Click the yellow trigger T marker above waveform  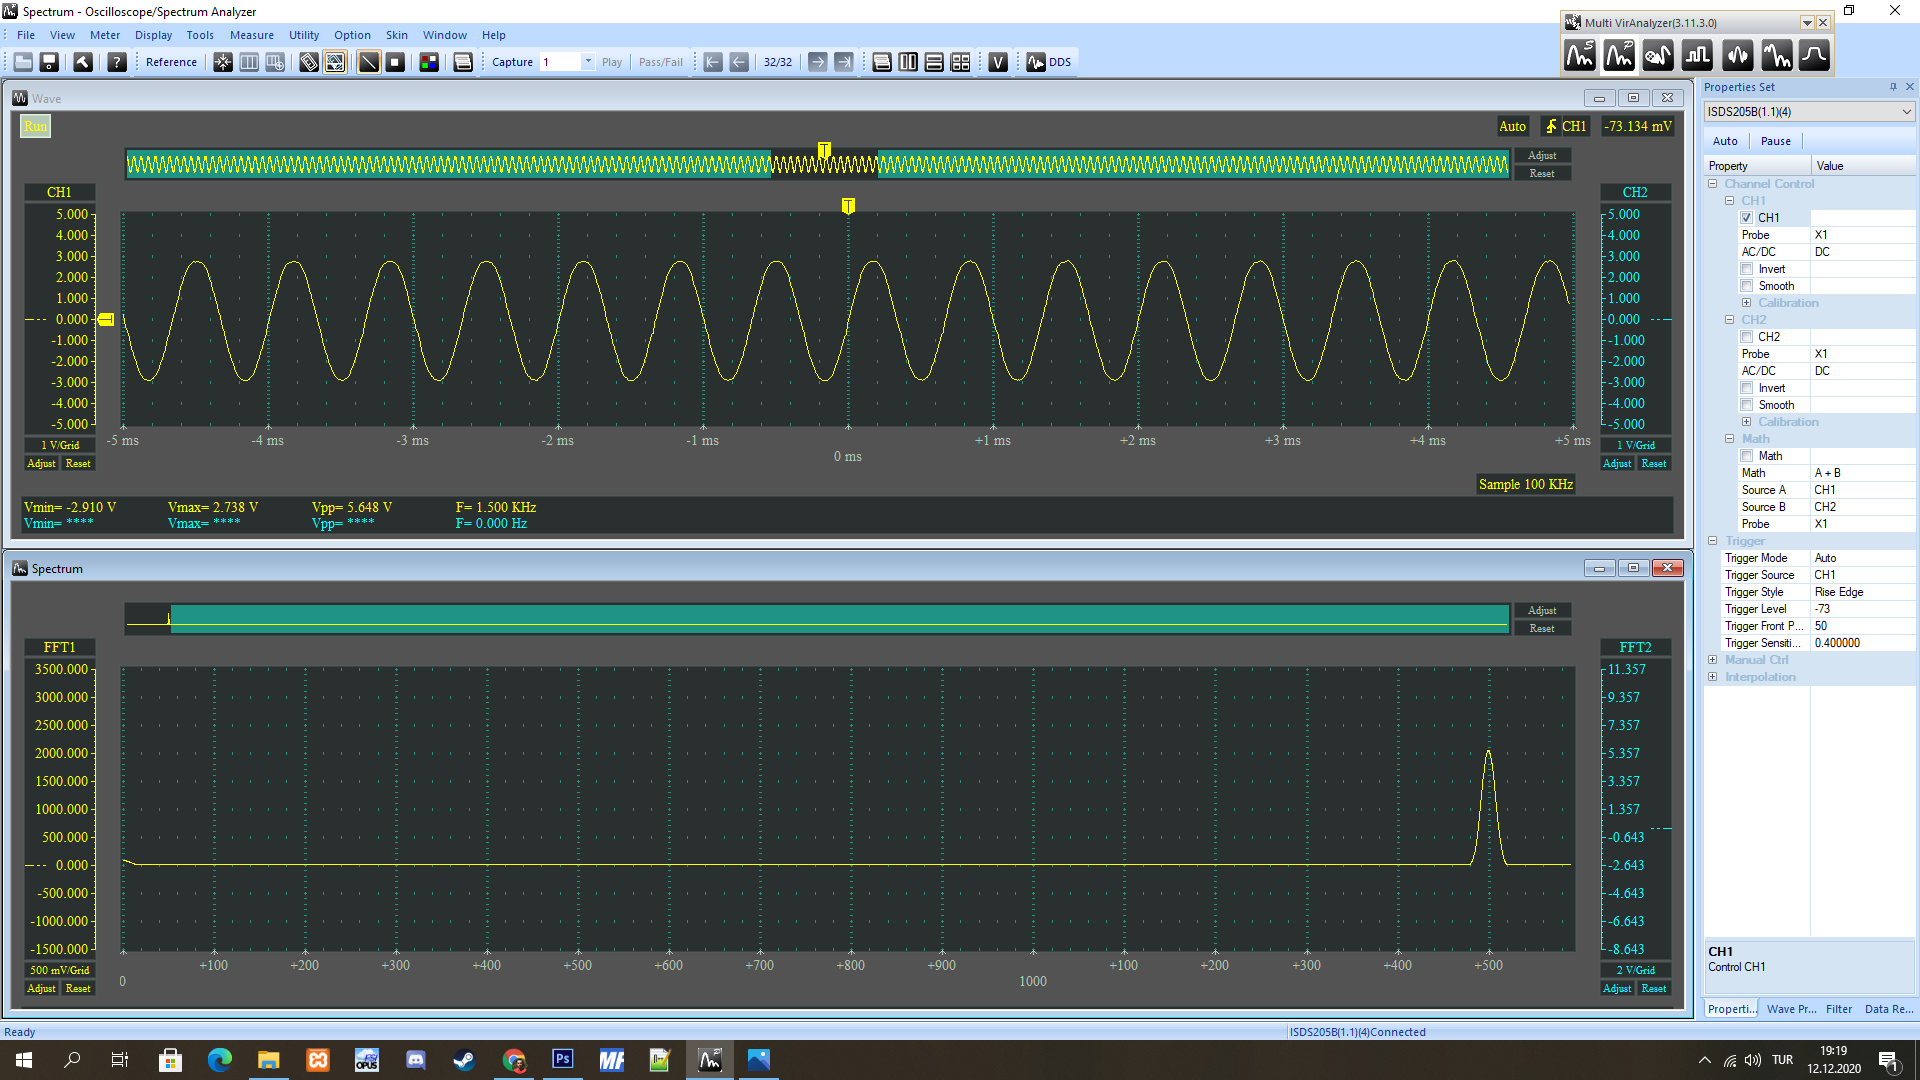tap(848, 205)
